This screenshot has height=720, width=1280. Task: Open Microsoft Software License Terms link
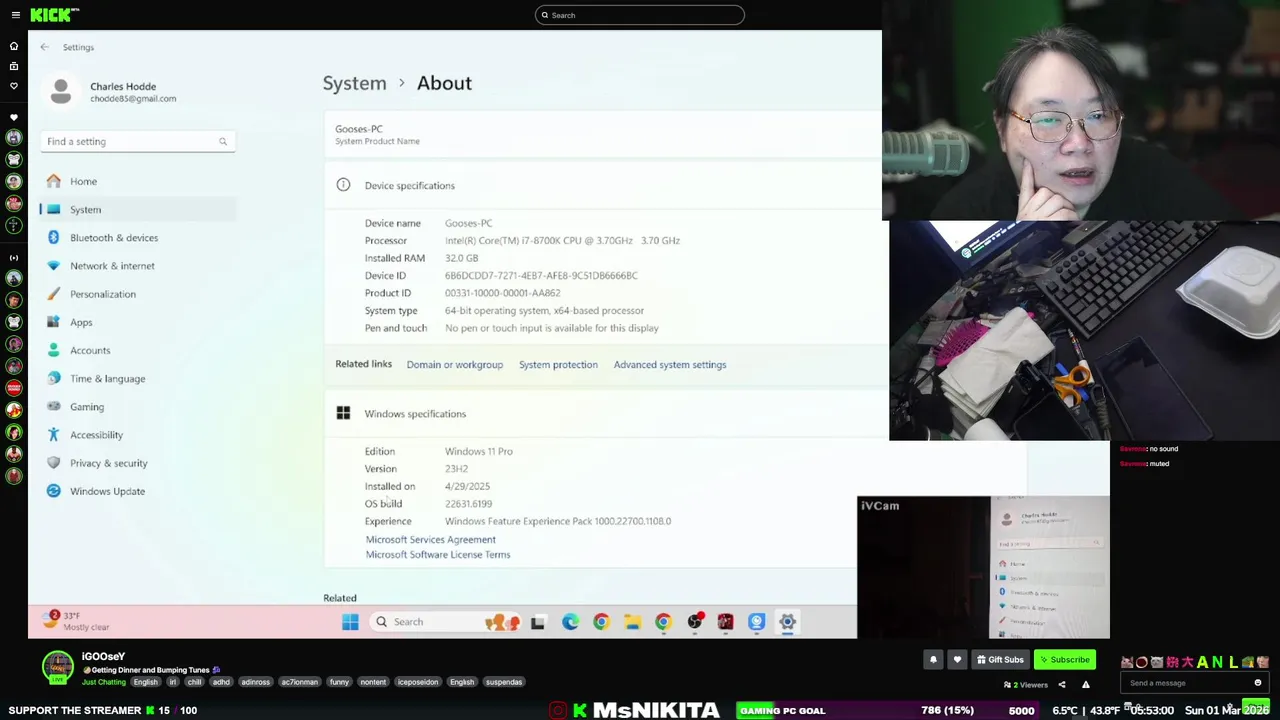point(437,555)
